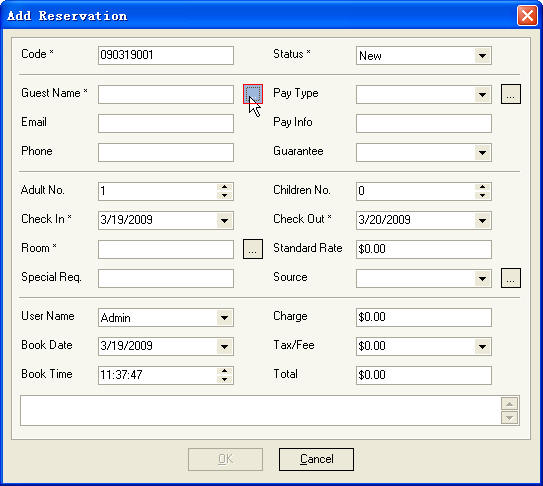Viewport: 543px width, 486px height.
Task: Click the Cancel button
Action: coord(316,459)
